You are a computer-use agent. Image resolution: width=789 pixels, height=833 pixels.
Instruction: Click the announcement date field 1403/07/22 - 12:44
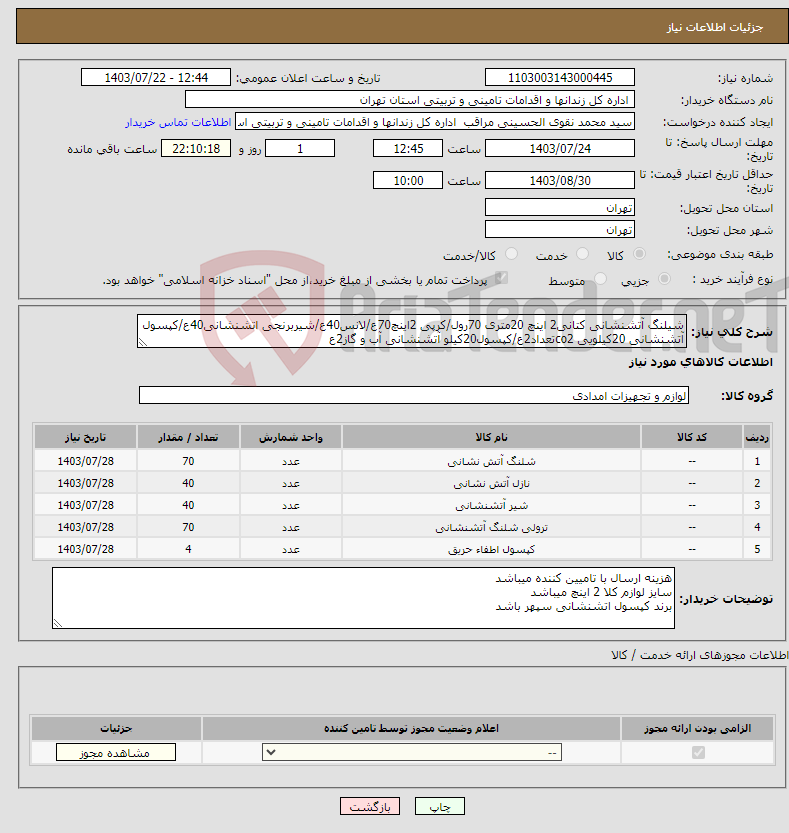coord(156,78)
